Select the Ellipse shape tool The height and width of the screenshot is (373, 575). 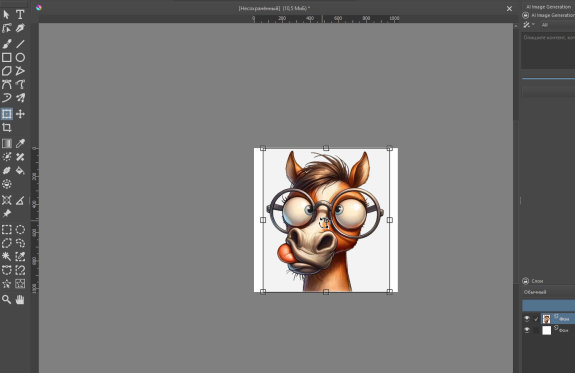[20, 58]
